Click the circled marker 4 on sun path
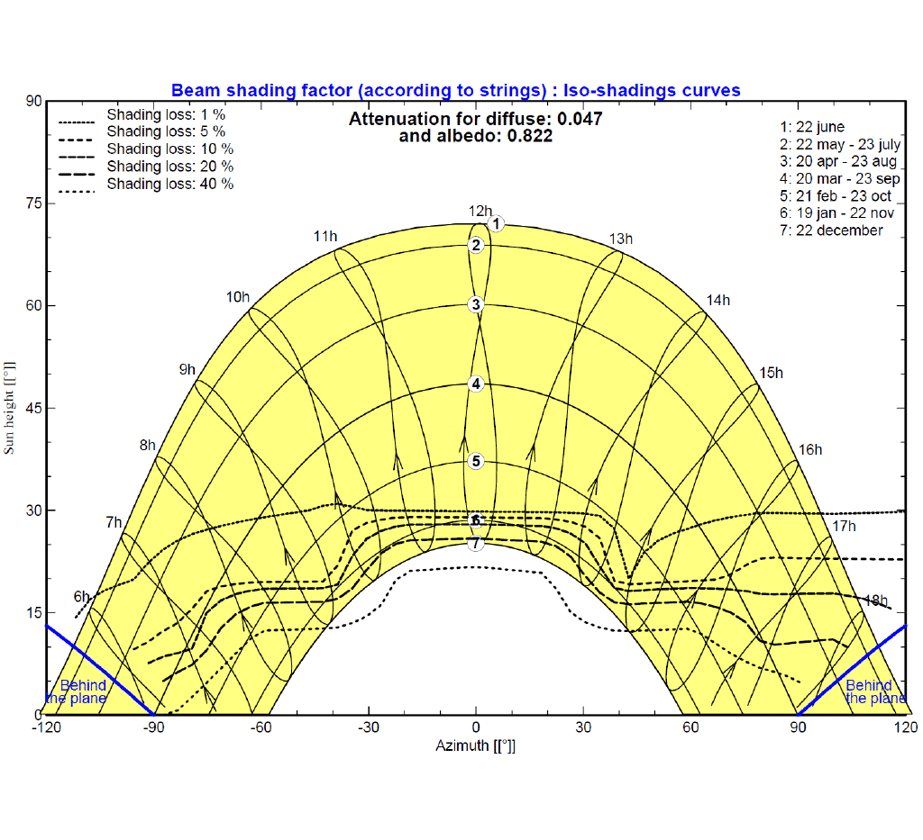 click(477, 383)
